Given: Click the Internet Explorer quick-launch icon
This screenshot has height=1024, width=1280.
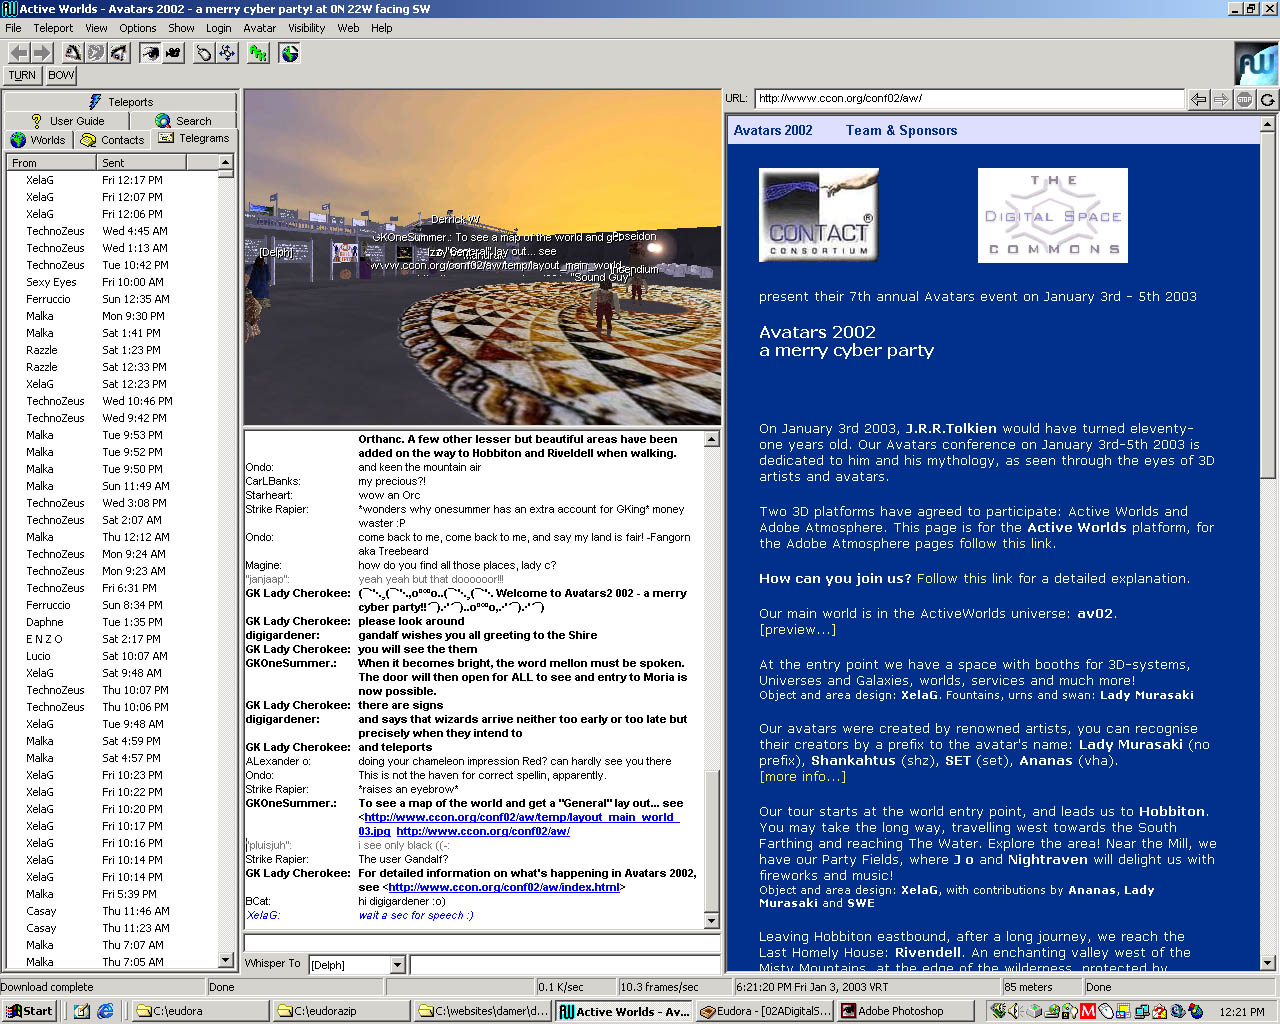Looking at the screenshot, I should pos(105,1011).
